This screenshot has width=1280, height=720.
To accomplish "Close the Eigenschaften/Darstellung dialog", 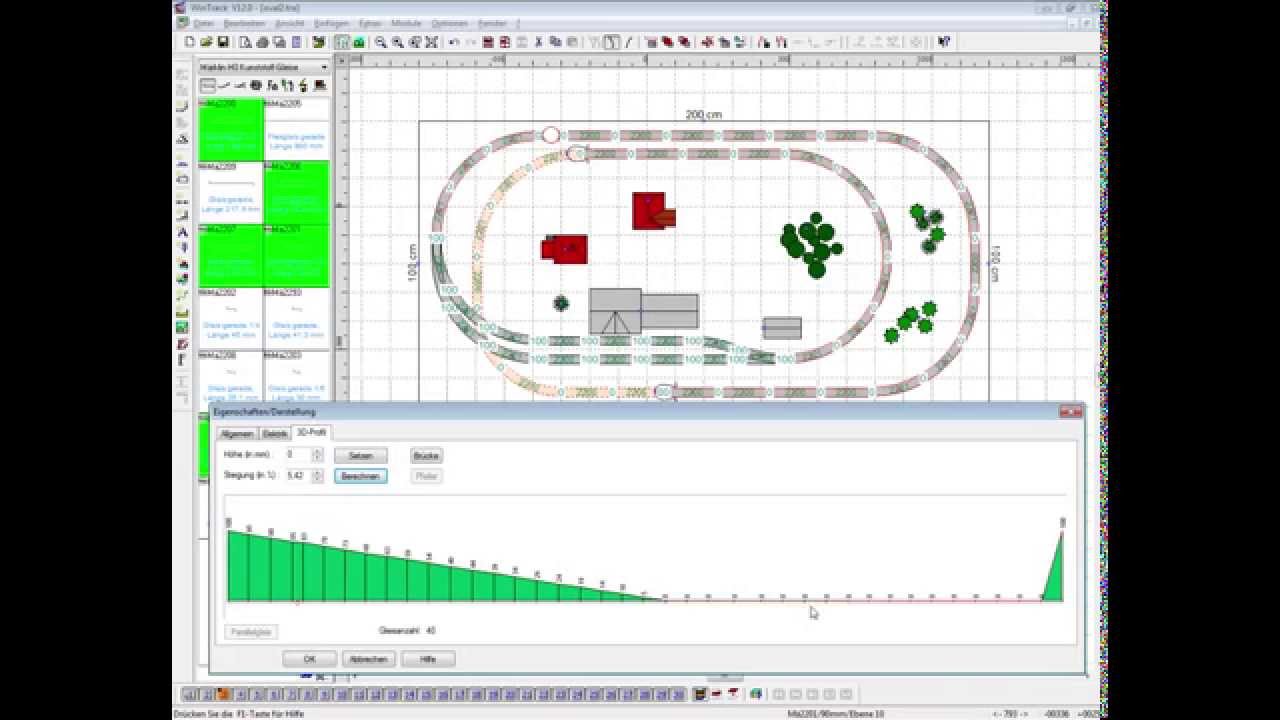I will [x=1070, y=412].
